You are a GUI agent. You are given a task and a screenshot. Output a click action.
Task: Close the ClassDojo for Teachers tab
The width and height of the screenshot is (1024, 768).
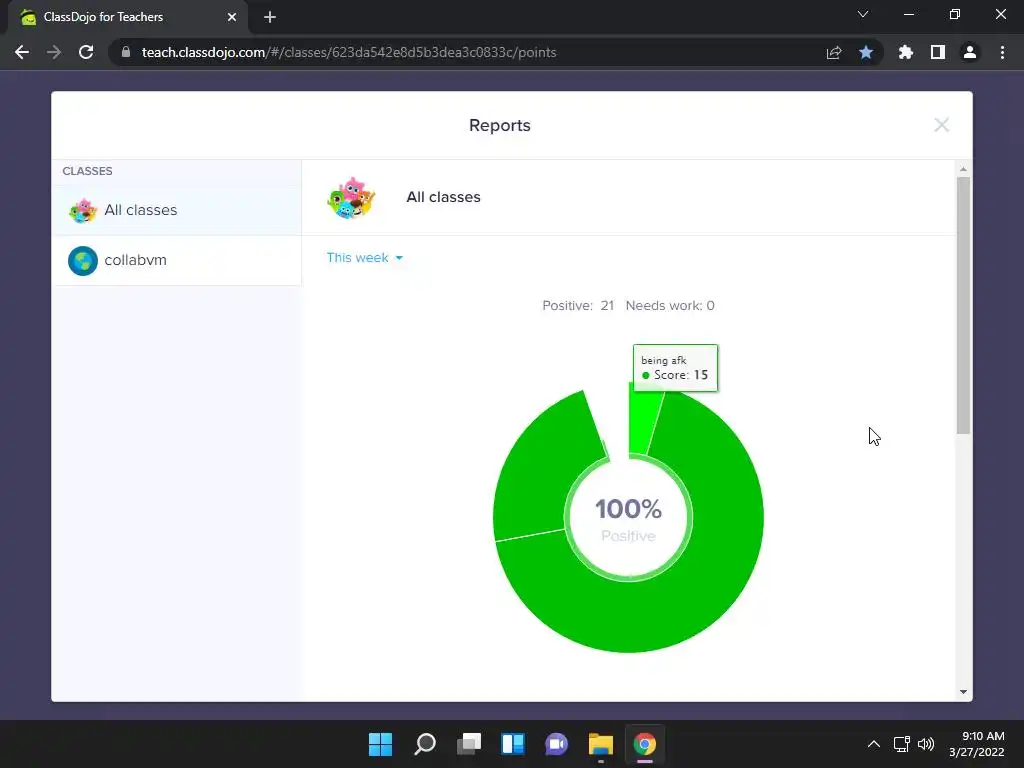coord(232,17)
